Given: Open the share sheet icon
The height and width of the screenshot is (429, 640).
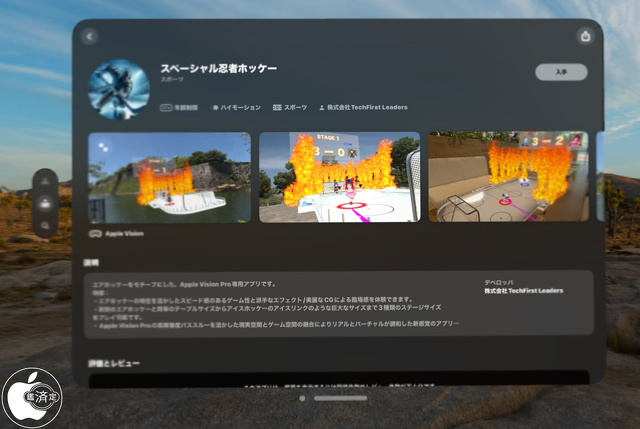Looking at the screenshot, I should (586, 36).
